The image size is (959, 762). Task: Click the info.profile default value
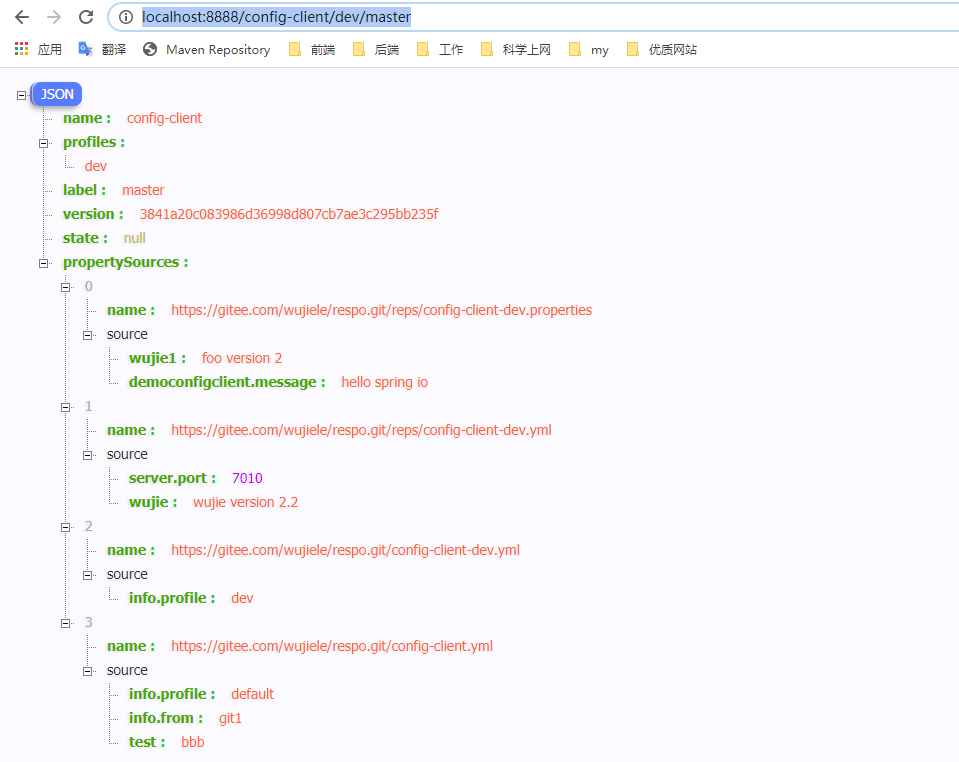pyautogui.click(x=253, y=694)
